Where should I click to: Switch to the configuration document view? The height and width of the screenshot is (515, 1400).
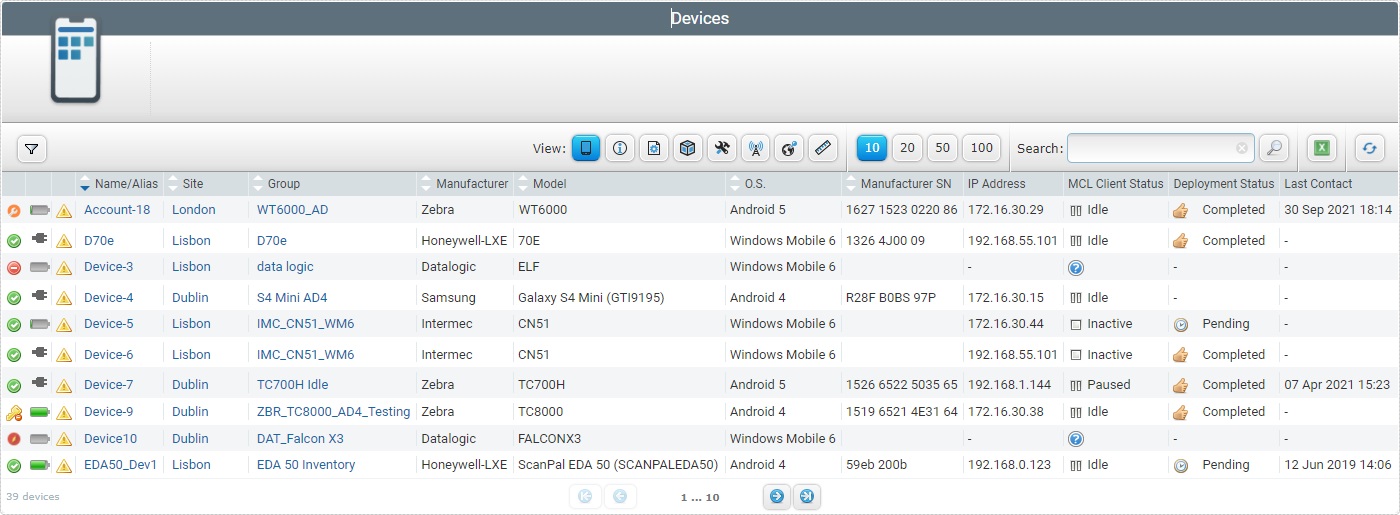654,148
